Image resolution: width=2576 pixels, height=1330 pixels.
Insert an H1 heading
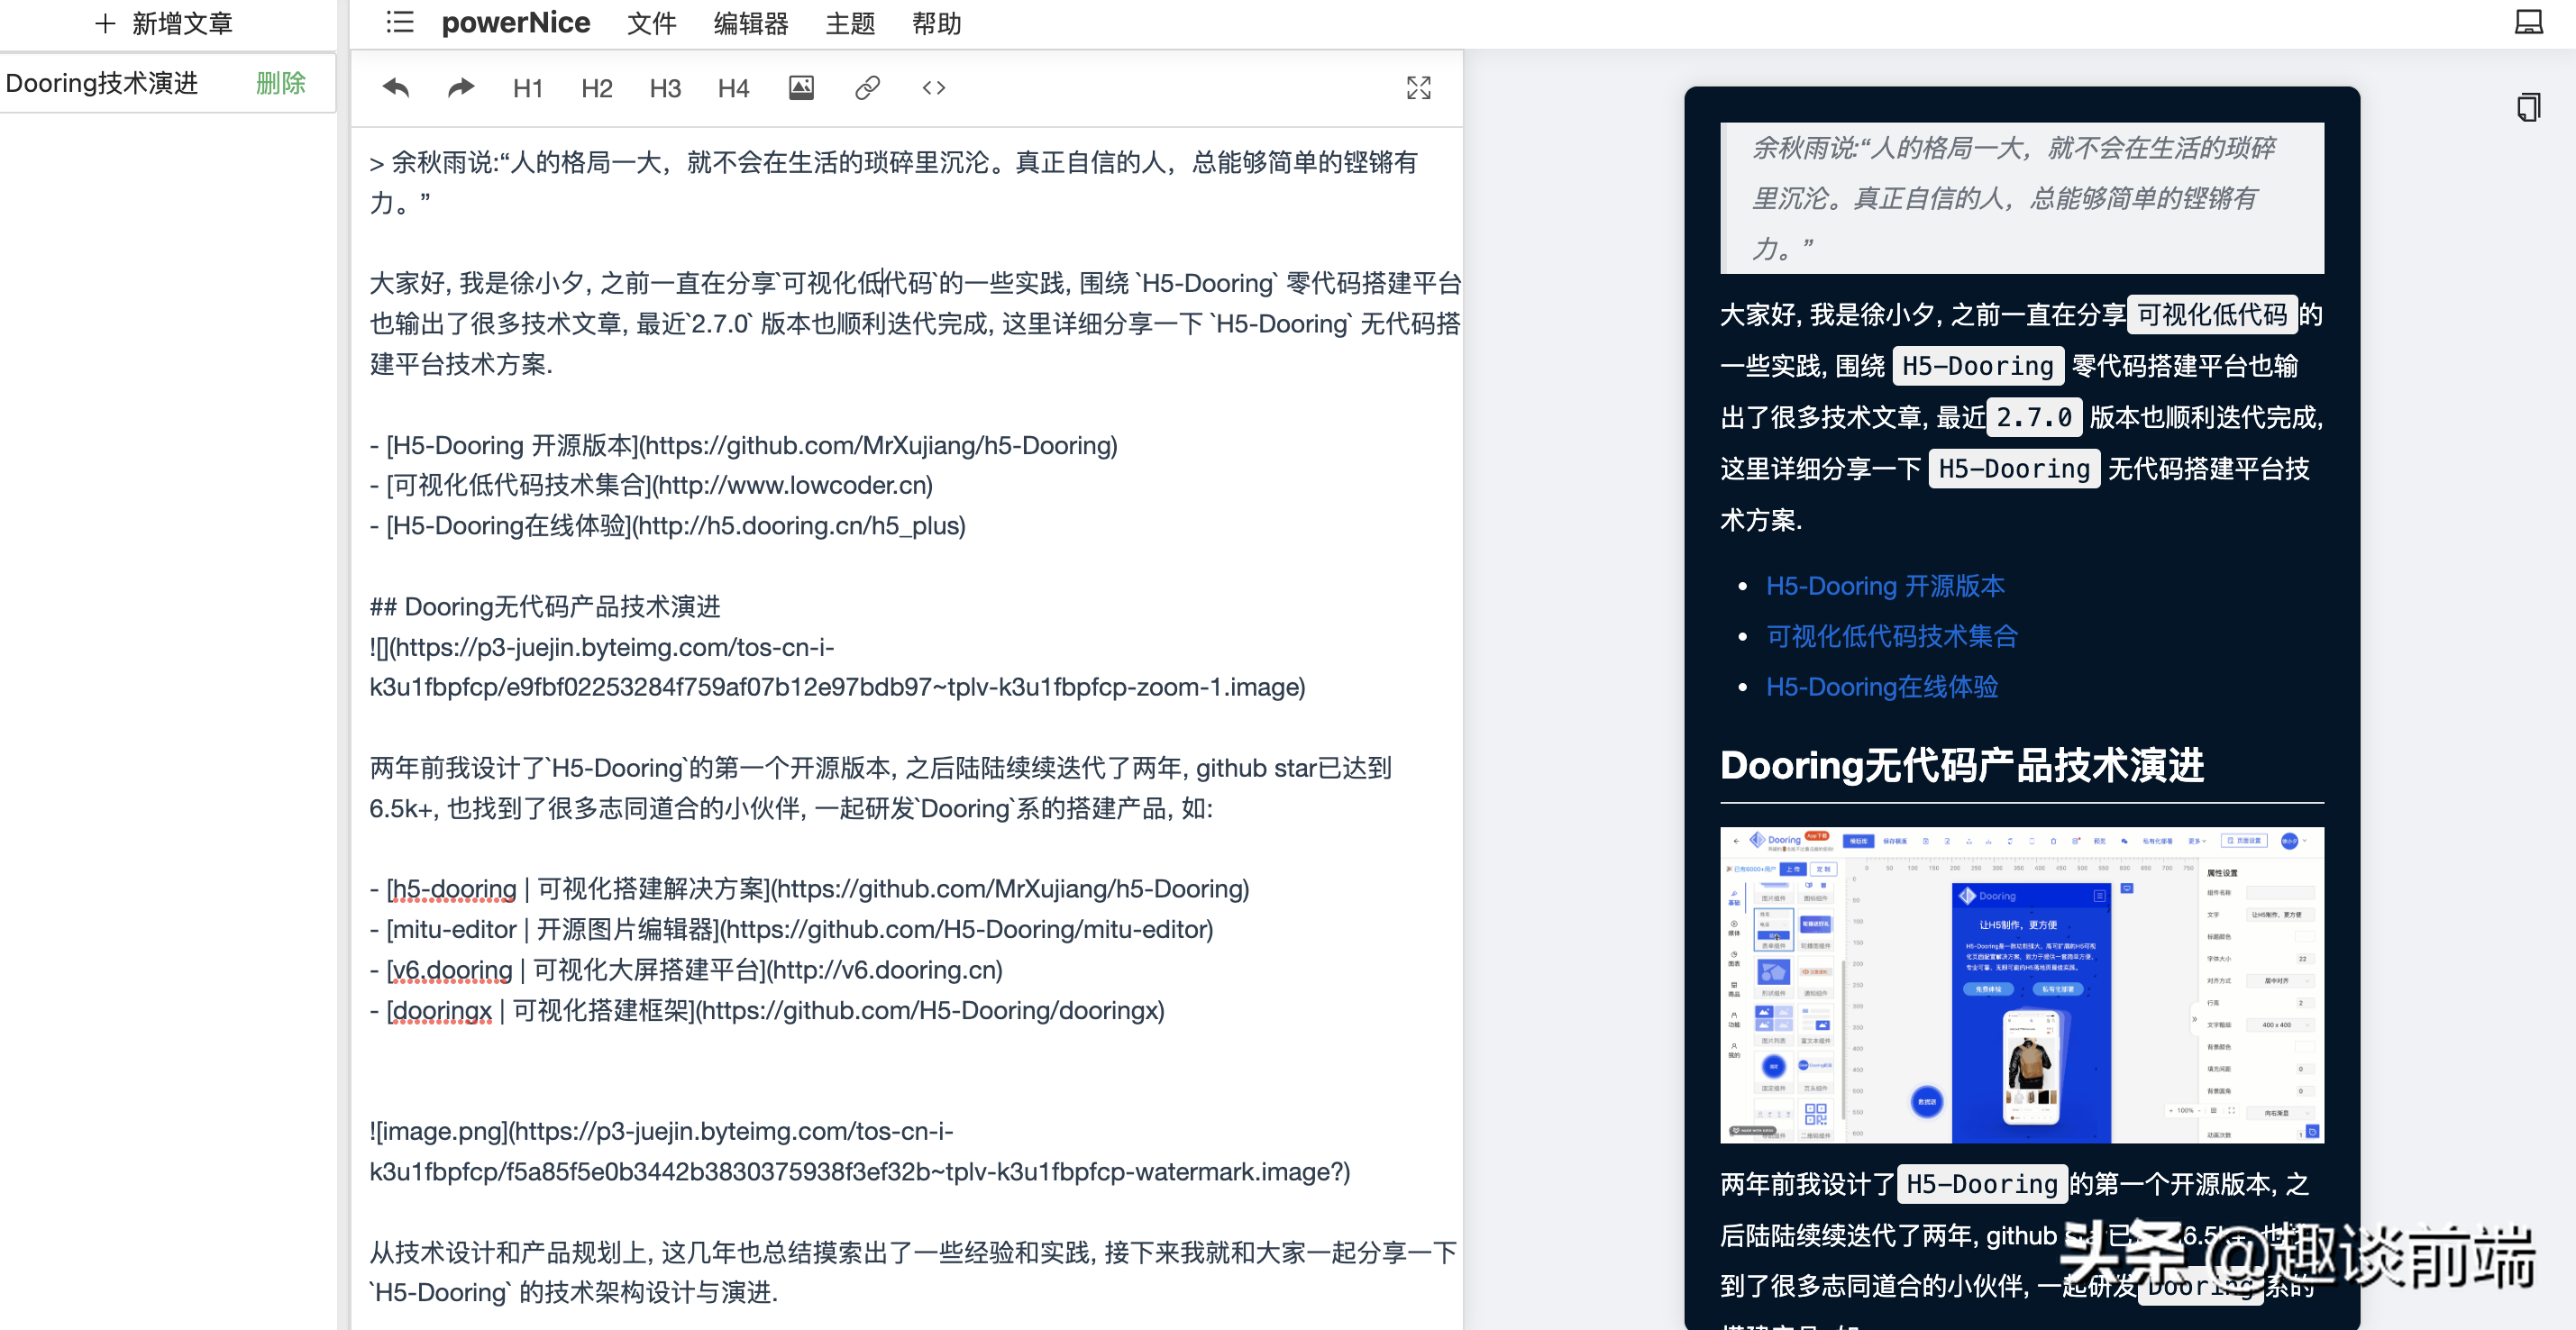tap(527, 89)
